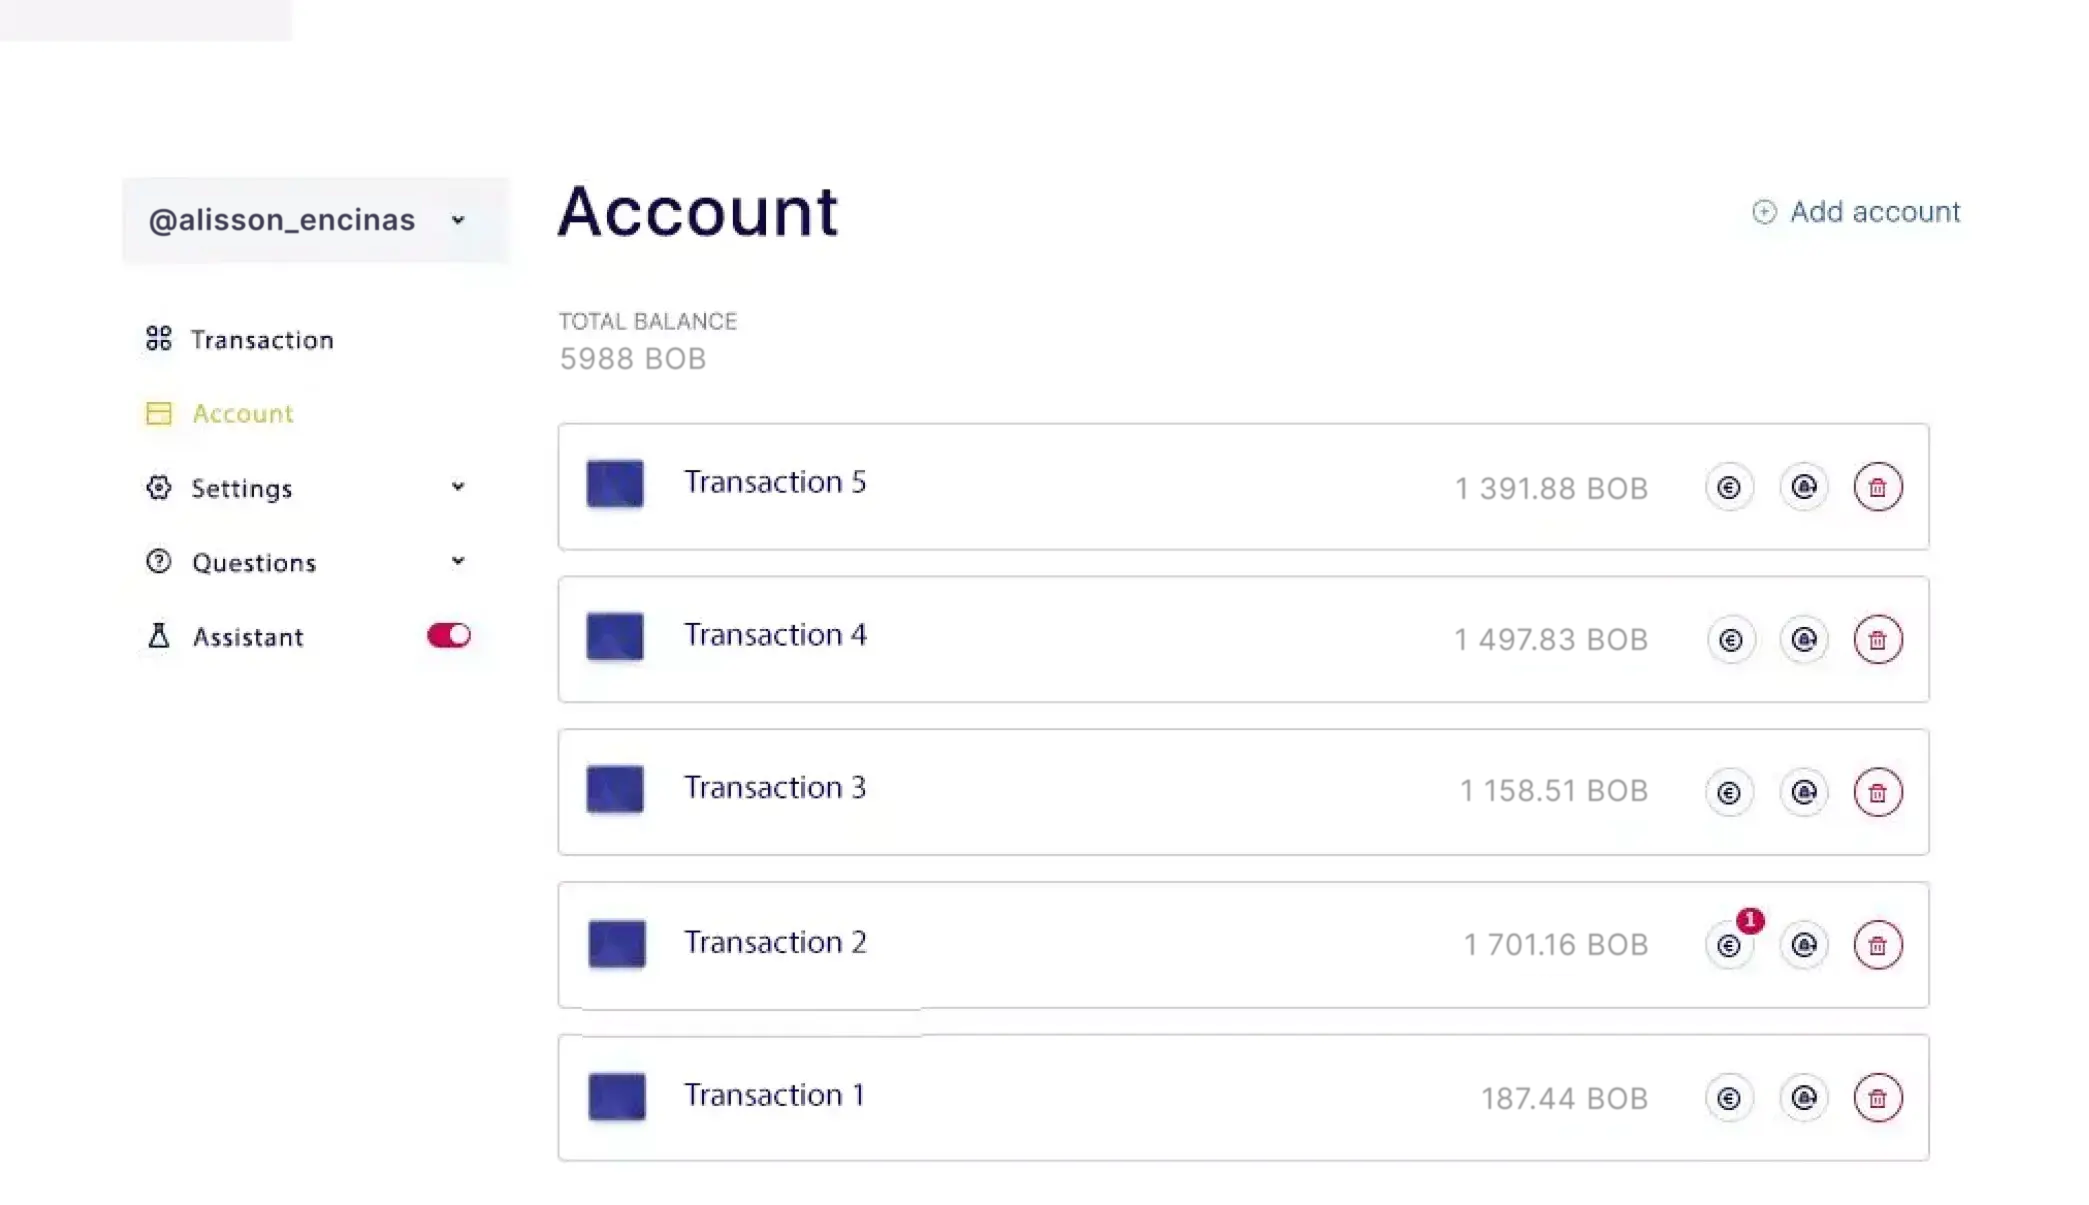Viewport: 2089px width, 1205px height.
Task: Open the euro icon with badge on Transaction 2
Action: click(1729, 945)
